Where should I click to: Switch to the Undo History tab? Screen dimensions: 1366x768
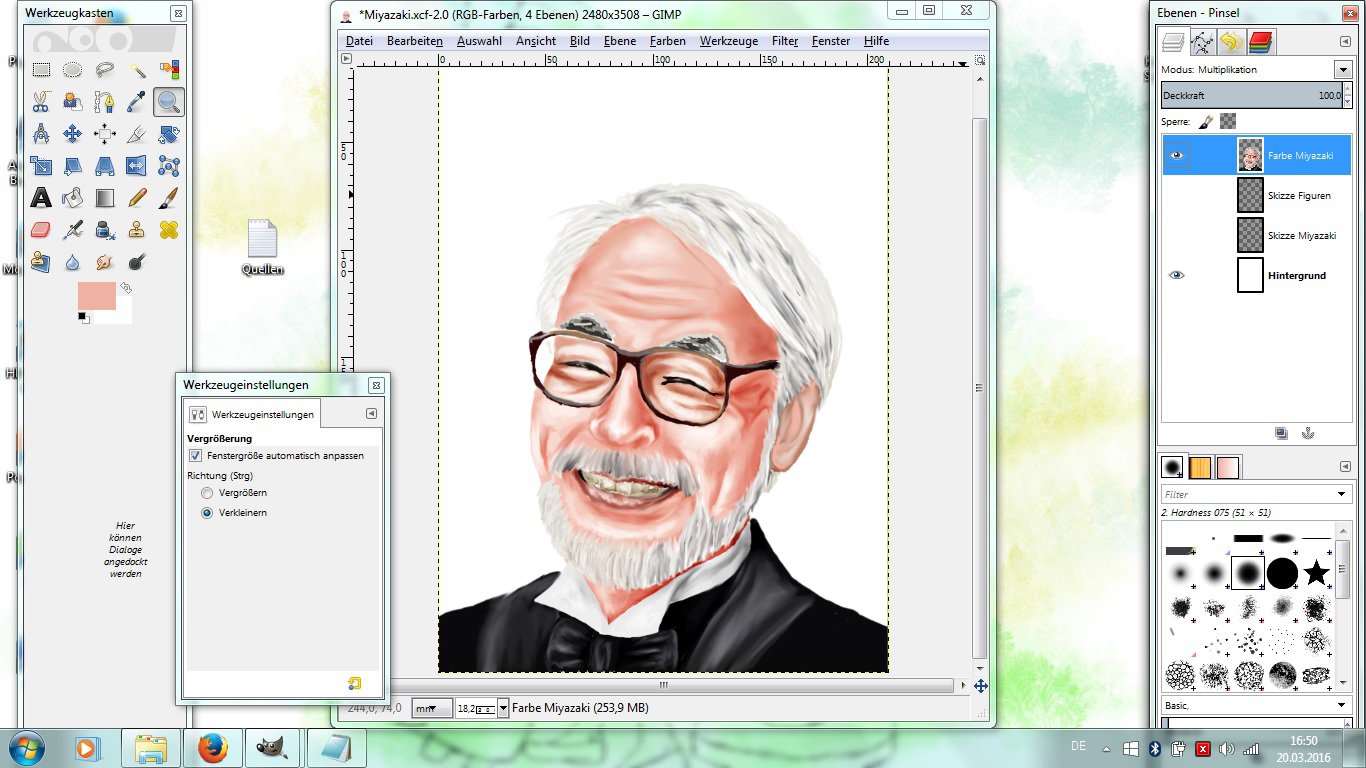tap(1231, 42)
